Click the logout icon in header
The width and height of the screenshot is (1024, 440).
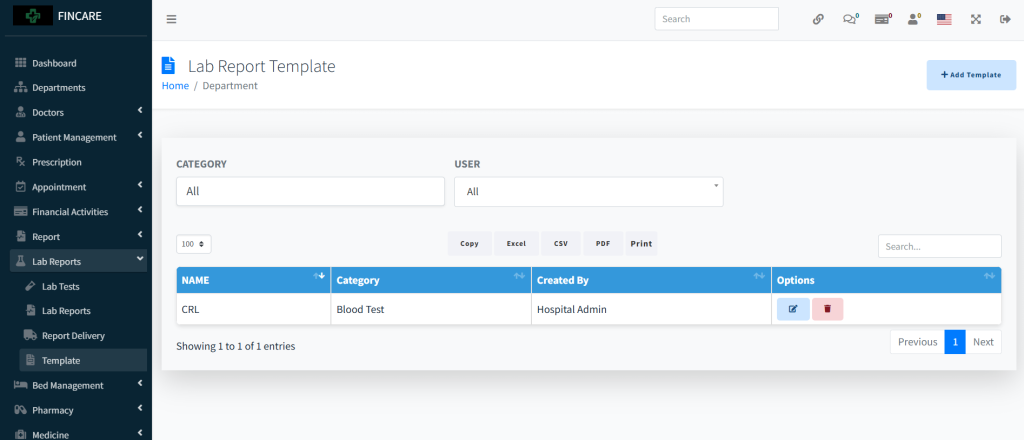1005,19
